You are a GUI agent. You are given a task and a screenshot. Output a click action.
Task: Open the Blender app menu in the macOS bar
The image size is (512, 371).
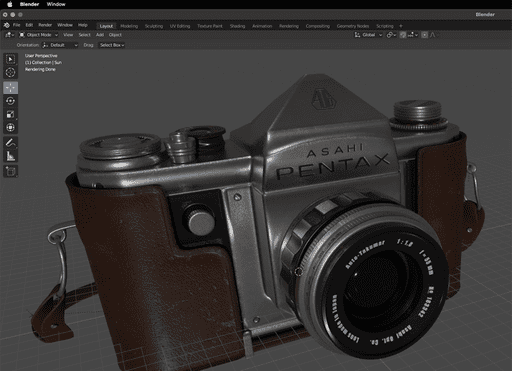[x=29, y=4]
